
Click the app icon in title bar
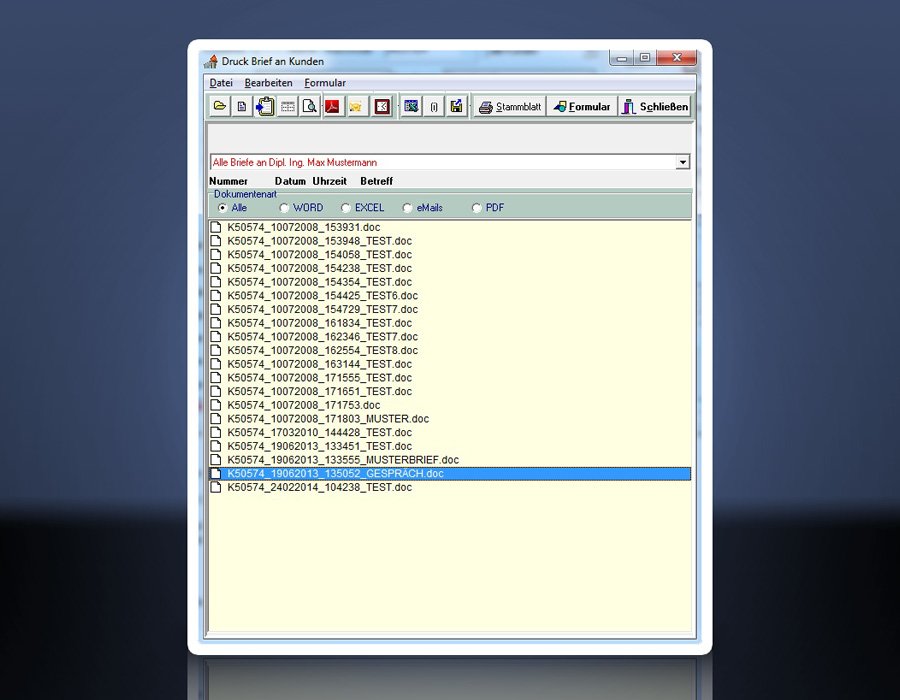point(211,61)
